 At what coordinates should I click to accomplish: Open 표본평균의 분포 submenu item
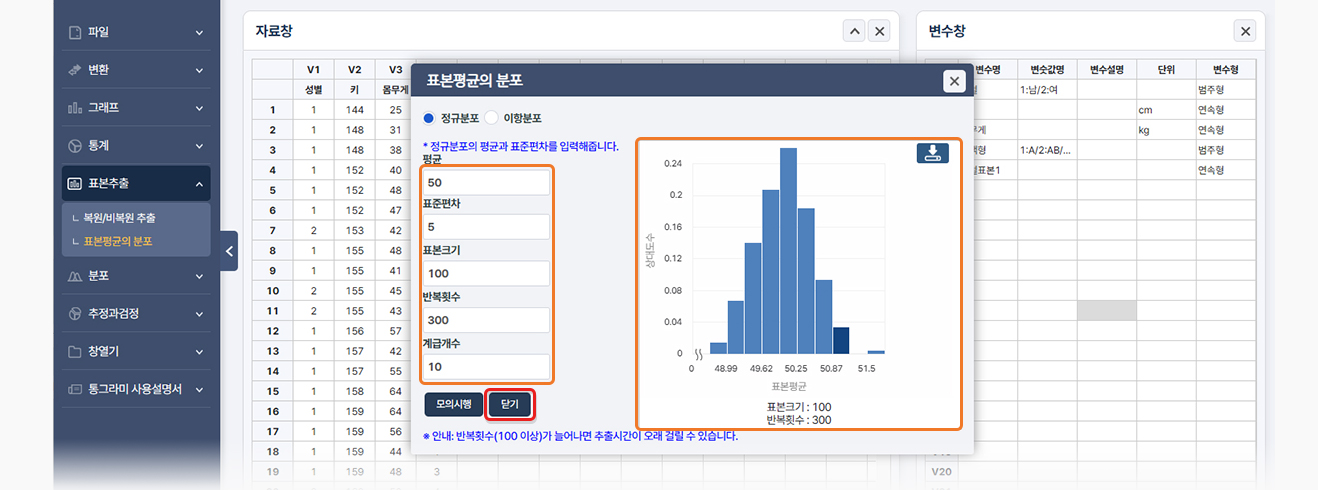pyautogui.click(x=118, y=241)
